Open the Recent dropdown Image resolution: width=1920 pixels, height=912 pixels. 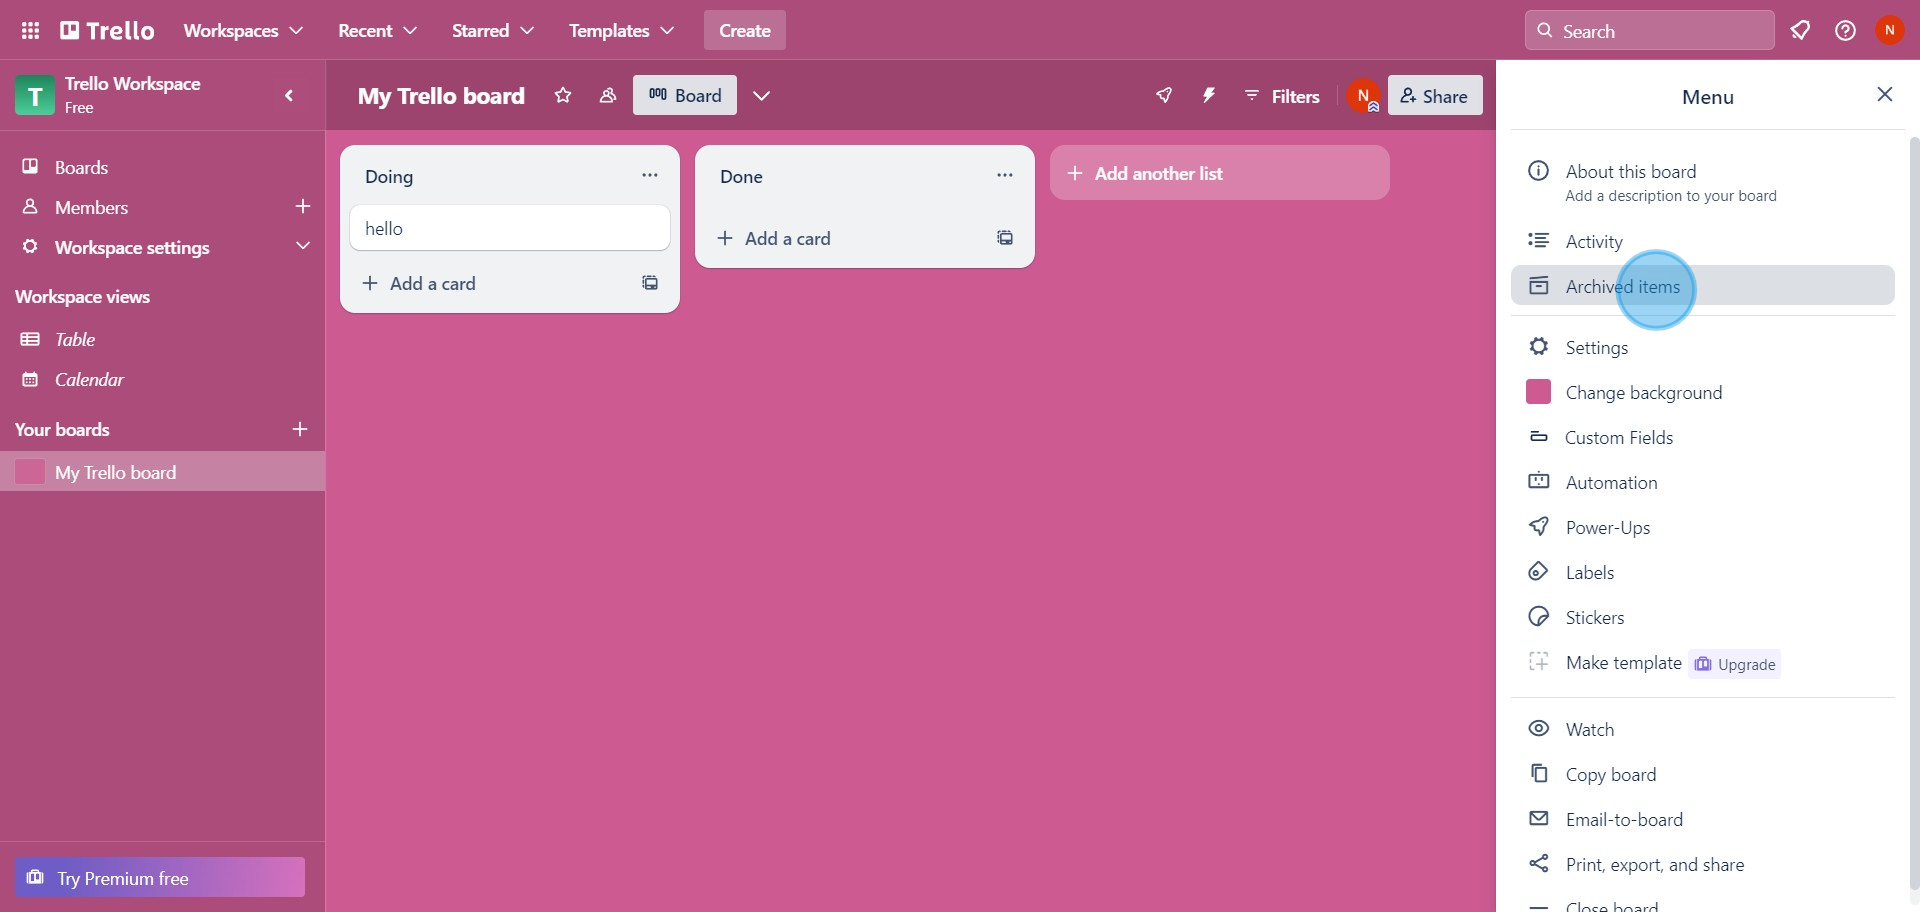coord(377,31)
